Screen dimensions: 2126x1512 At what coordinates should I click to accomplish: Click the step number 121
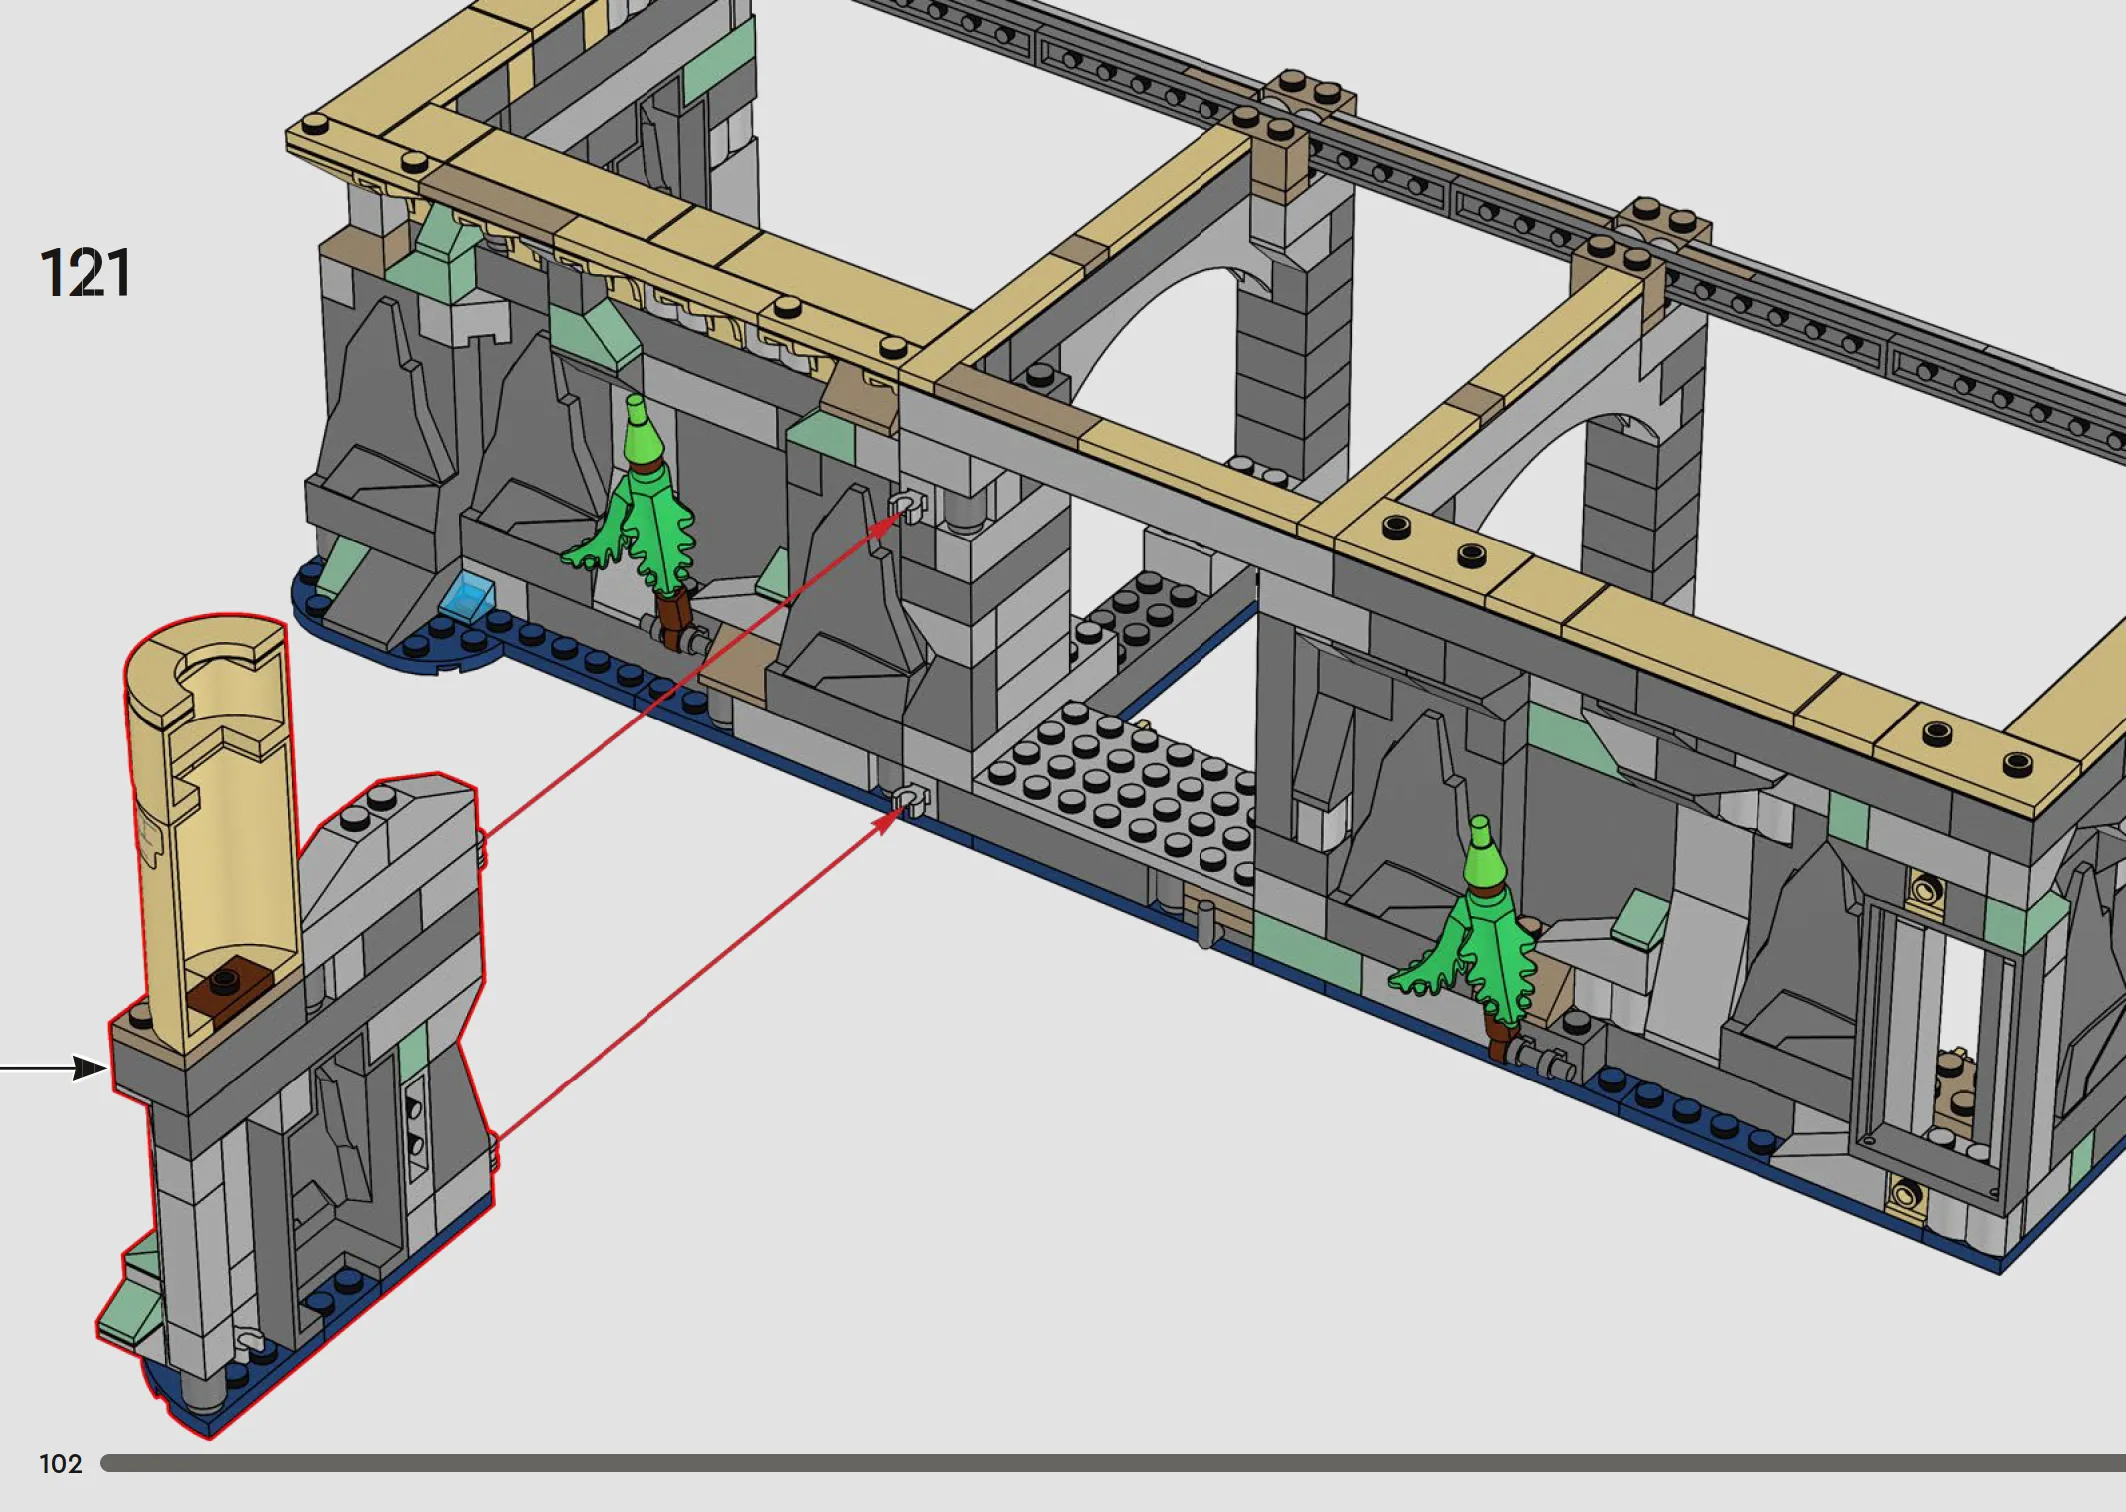[85, 273]
